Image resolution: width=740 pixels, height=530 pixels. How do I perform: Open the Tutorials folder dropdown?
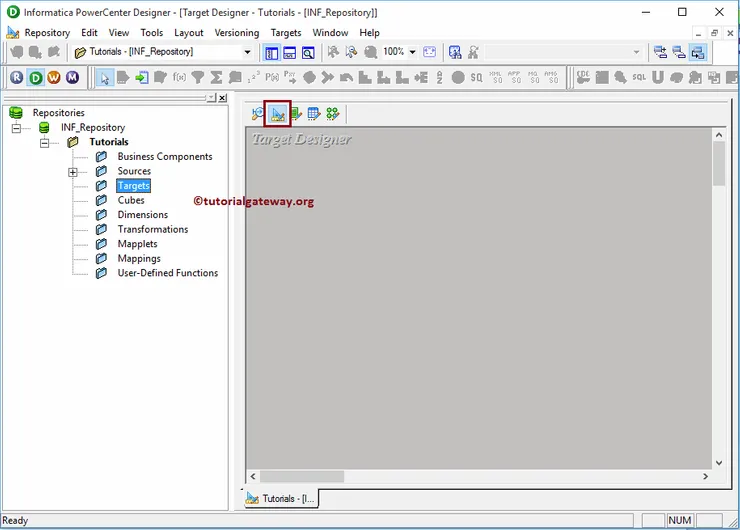pyautogui.click(x=247, y=52)
